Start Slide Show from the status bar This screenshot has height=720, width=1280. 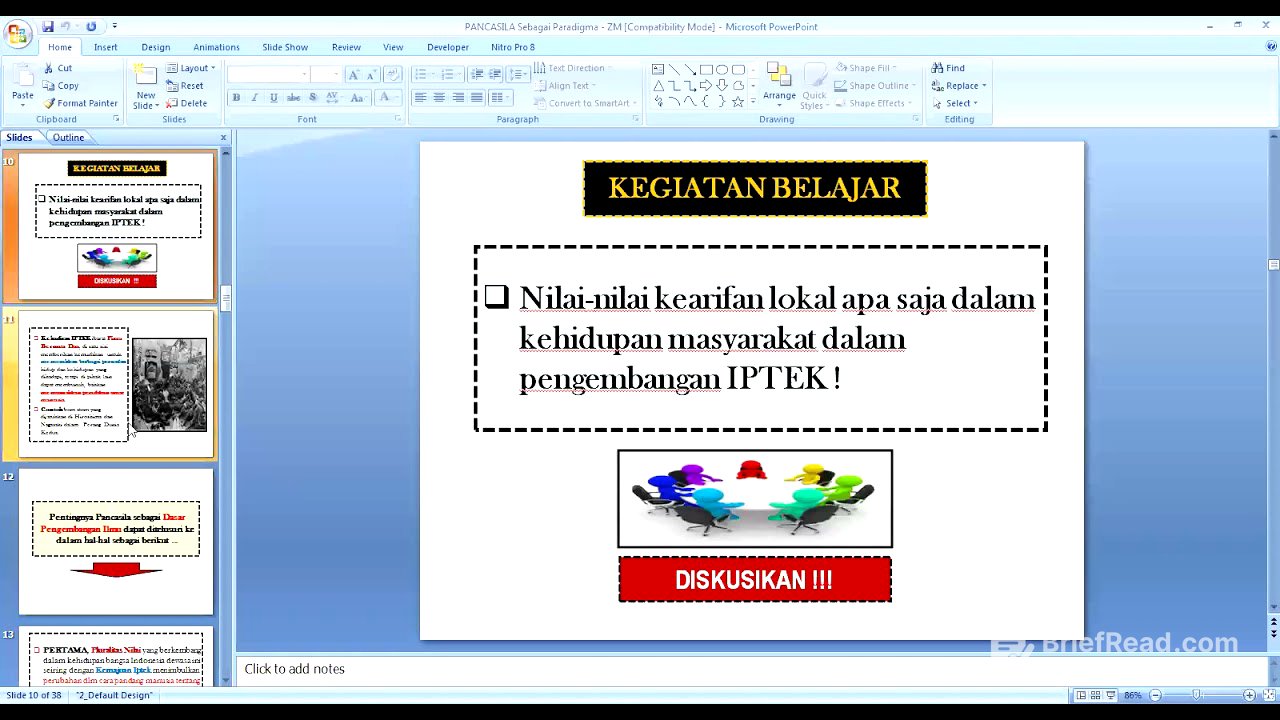point(1110,694)
